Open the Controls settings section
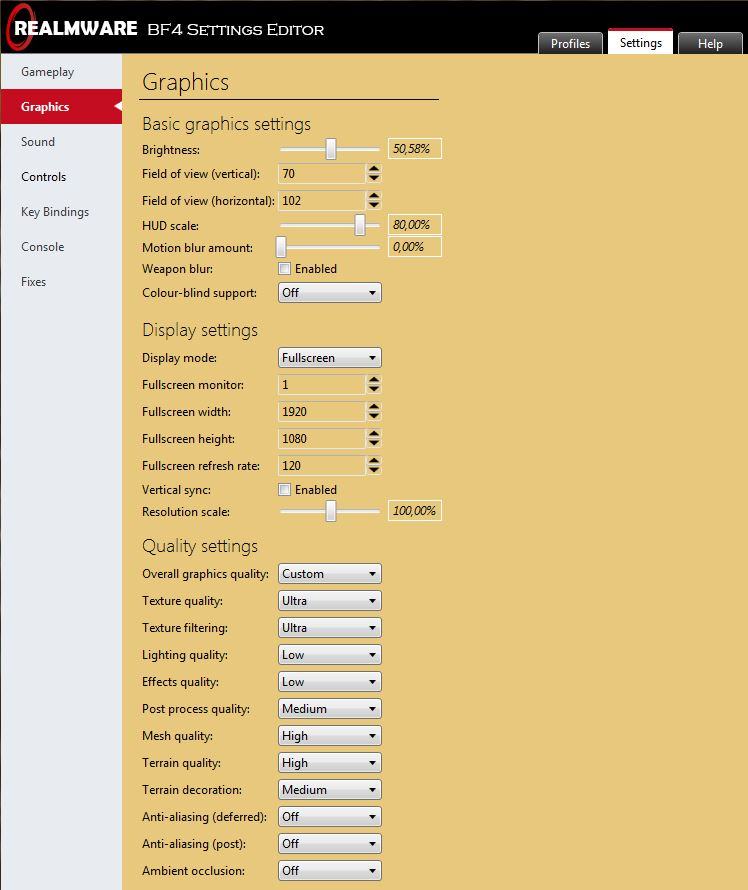 61,177
